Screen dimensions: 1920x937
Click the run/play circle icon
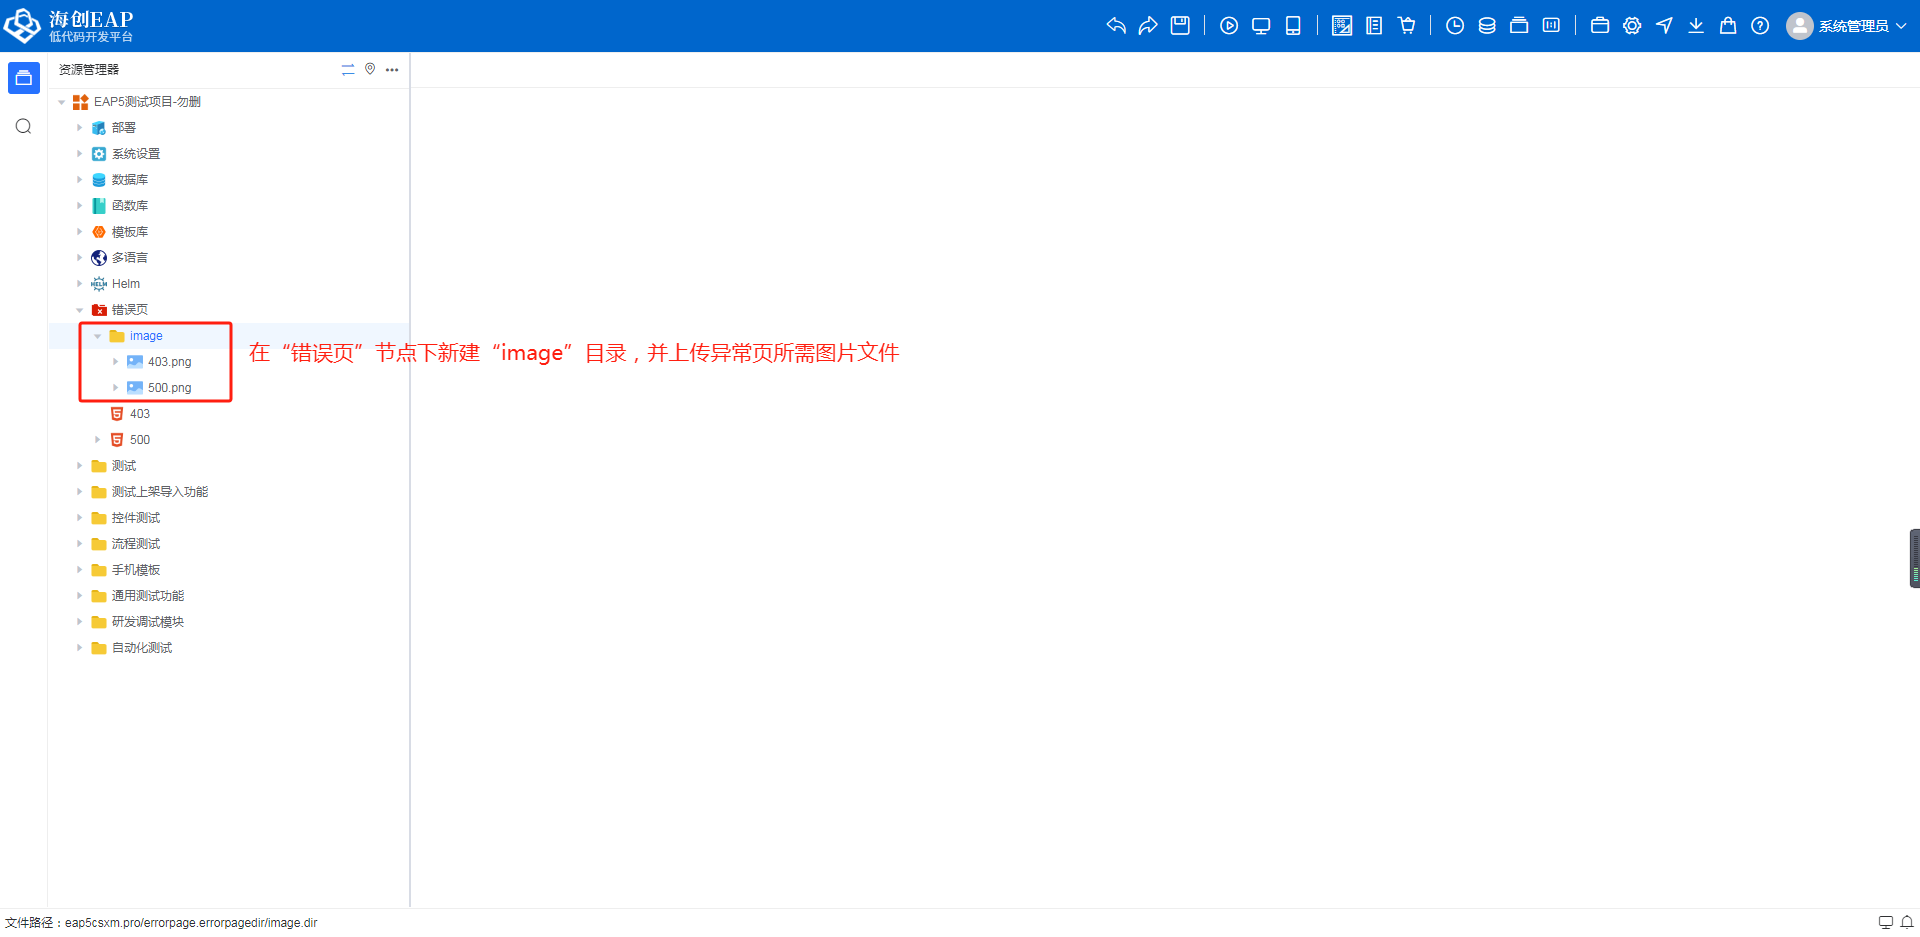(x=1229, y=26)
